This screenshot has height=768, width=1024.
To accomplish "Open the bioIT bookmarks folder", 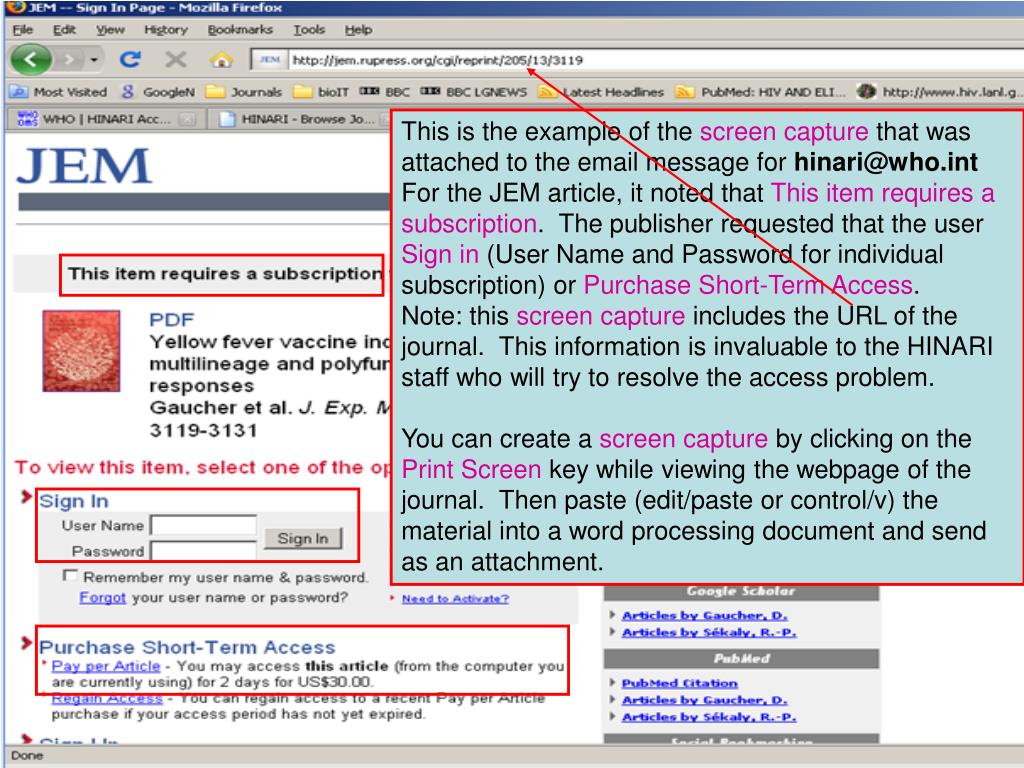I will coord(321,92).
